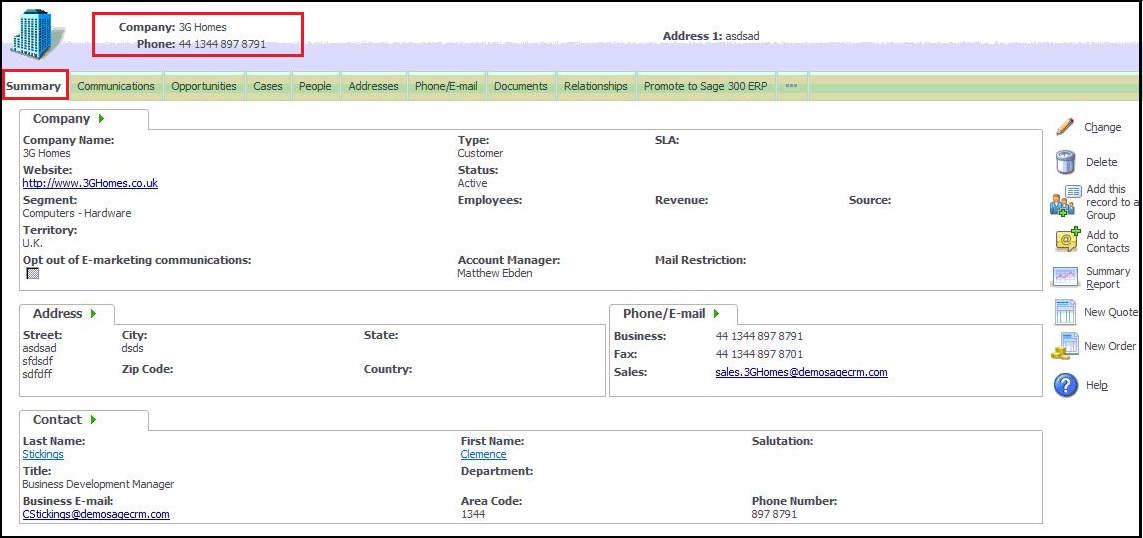Open the Clemence first name link

483,454
